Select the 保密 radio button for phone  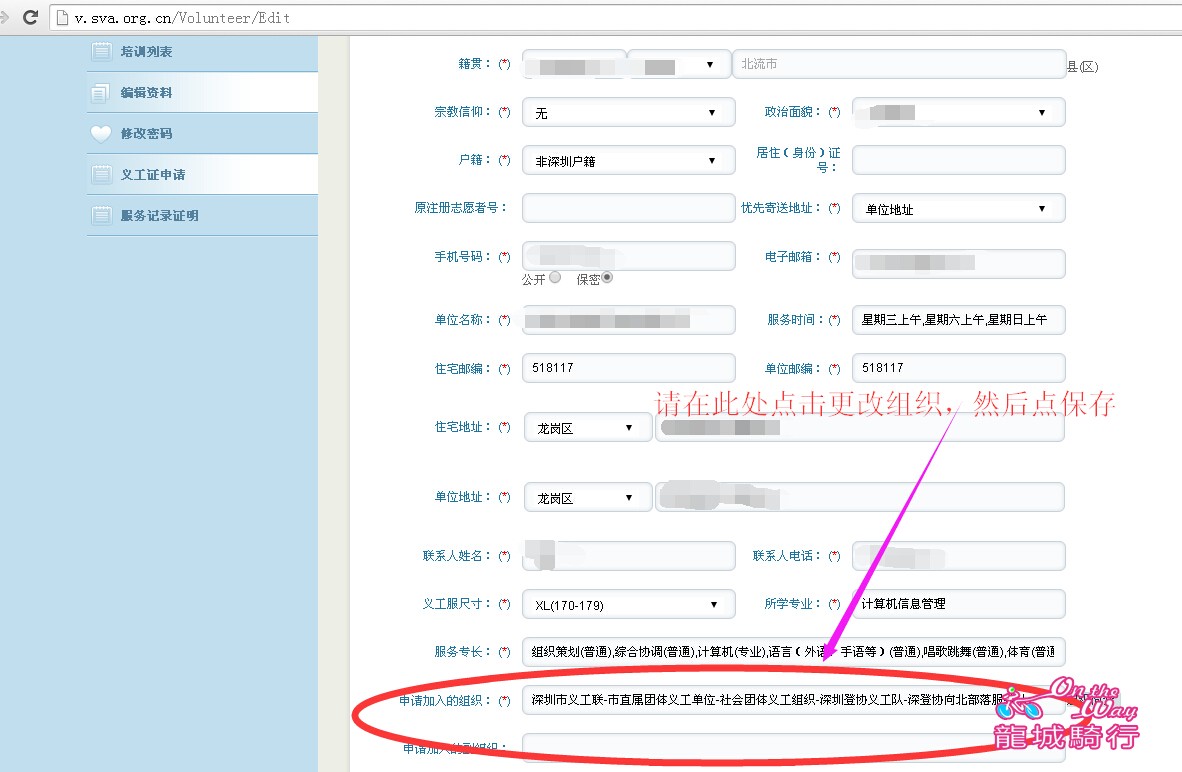(x=607, y=278)
